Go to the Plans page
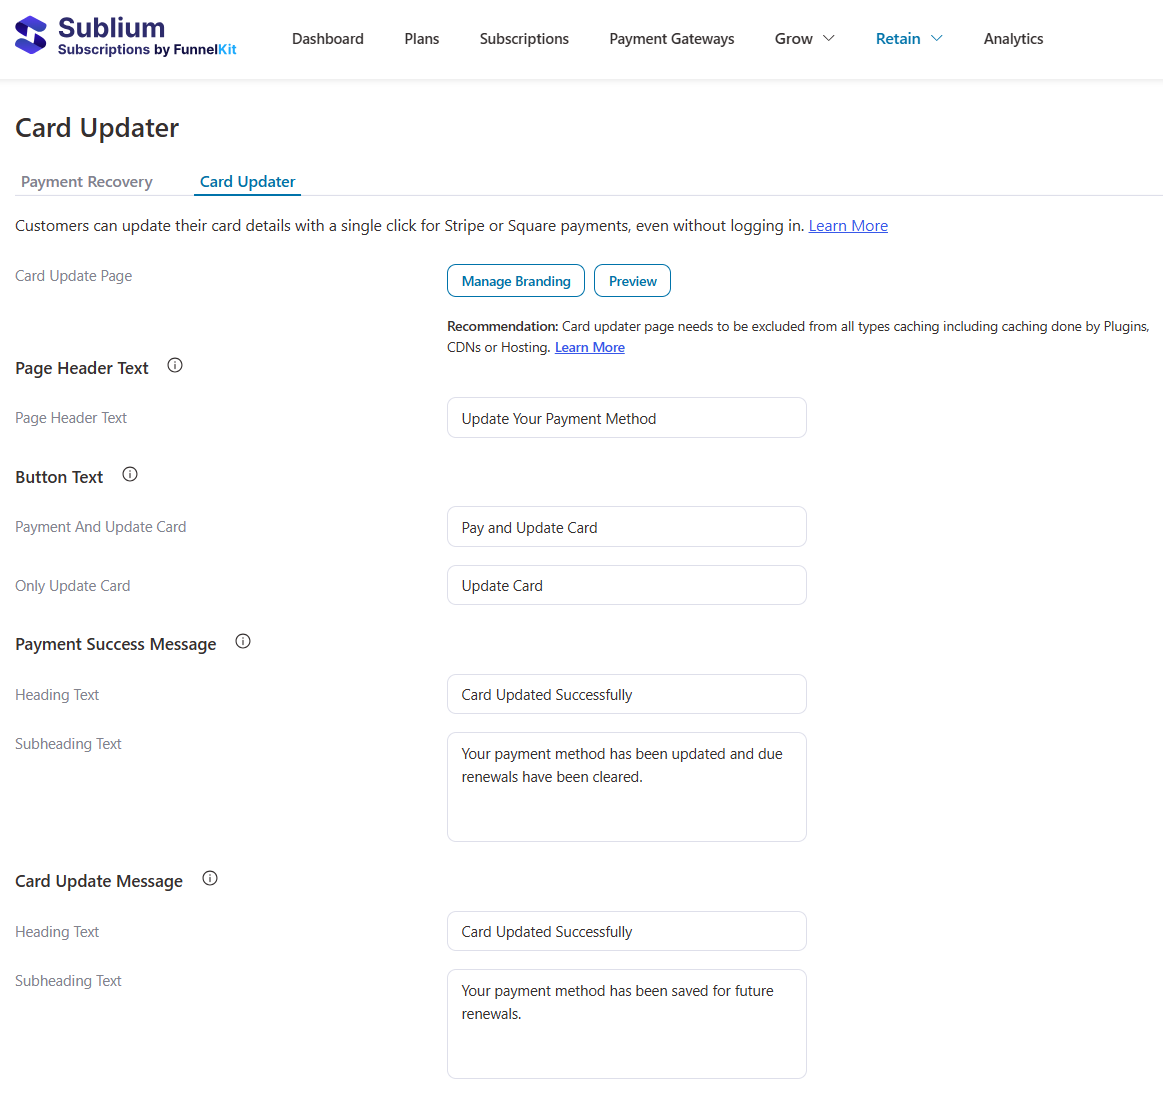 pos(421,39)
